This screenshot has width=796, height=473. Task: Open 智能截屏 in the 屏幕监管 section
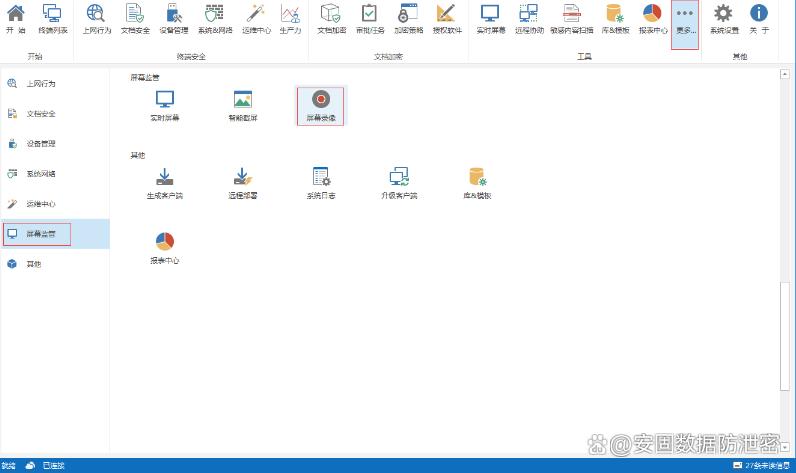click(242, 105)
